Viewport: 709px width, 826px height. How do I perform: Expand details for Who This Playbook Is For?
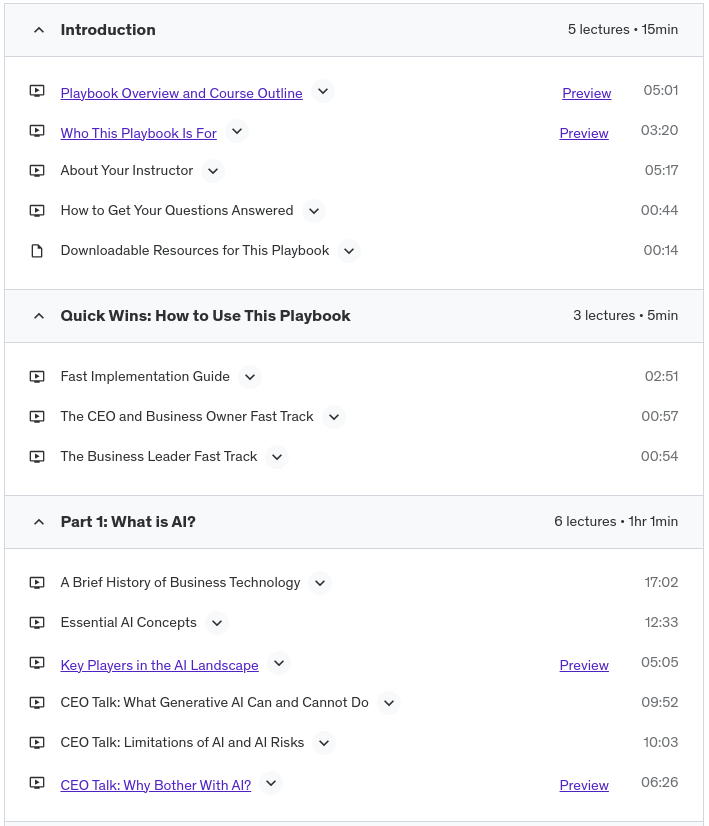pos(236,131)
